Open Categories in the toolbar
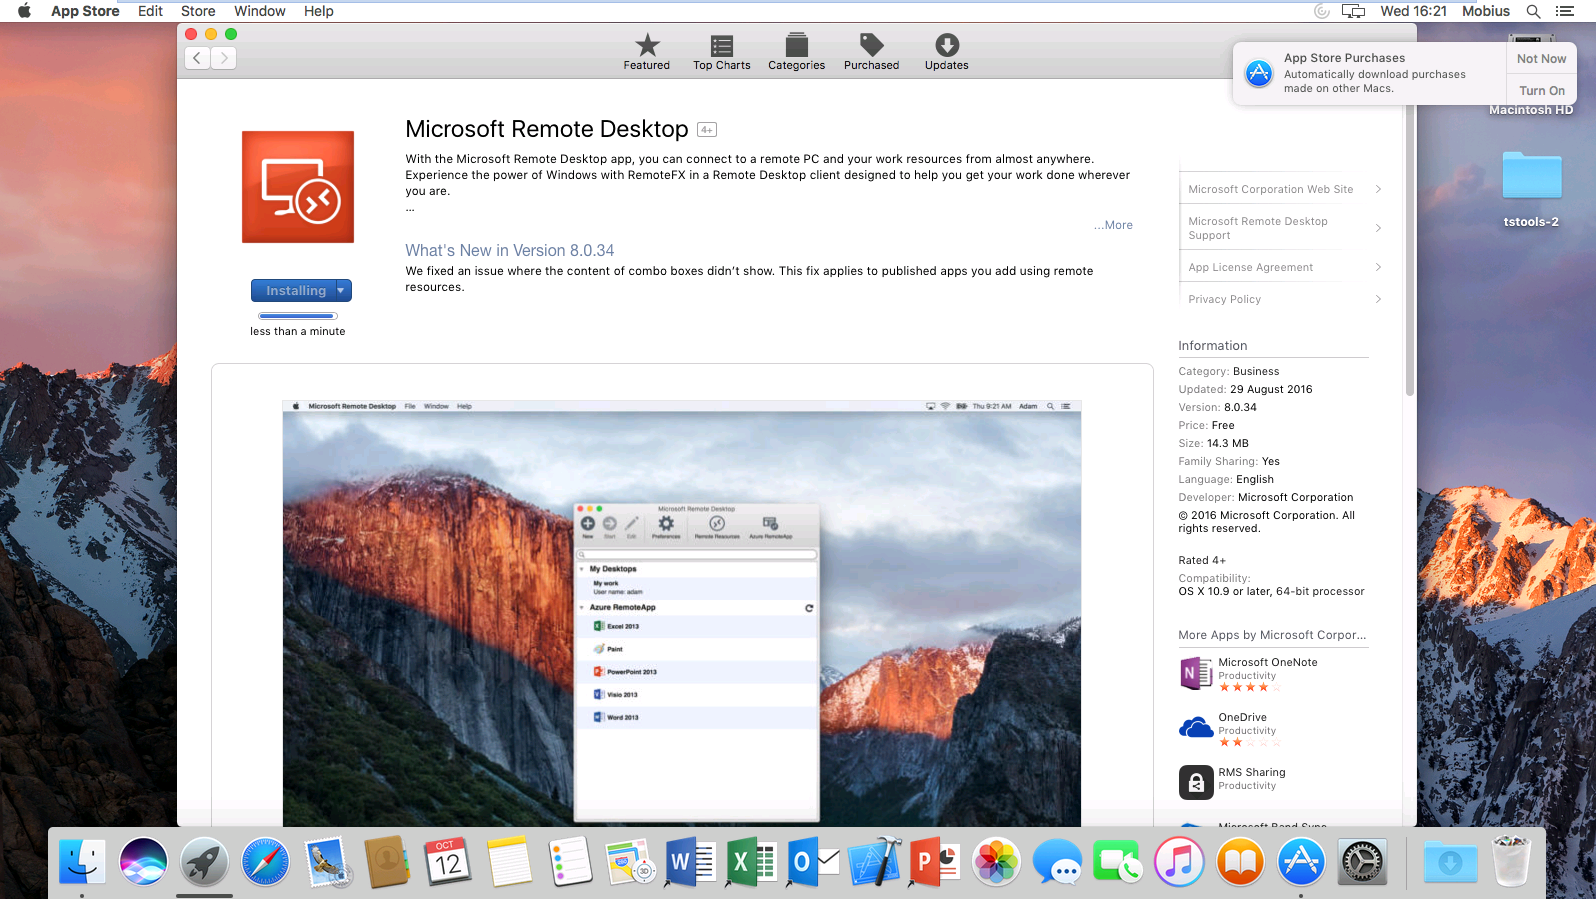The width and height of the screenshot is (1596, 899). coord(797,52)
